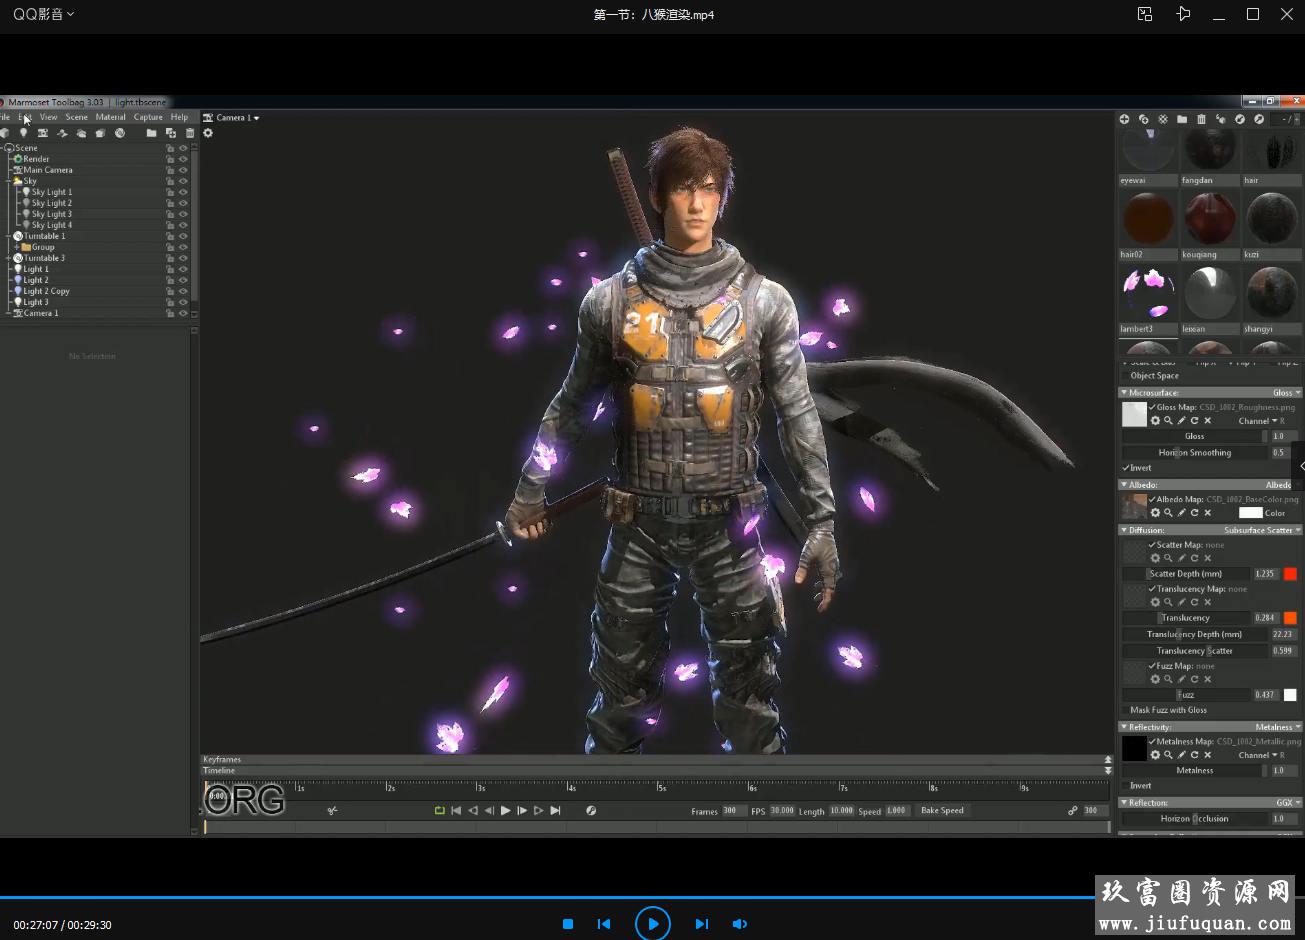This screenshot has width=1305, height=940.
Task: Clear the Fuzz Map texture
Action: pyautogui.click(x=1207, y=679)
